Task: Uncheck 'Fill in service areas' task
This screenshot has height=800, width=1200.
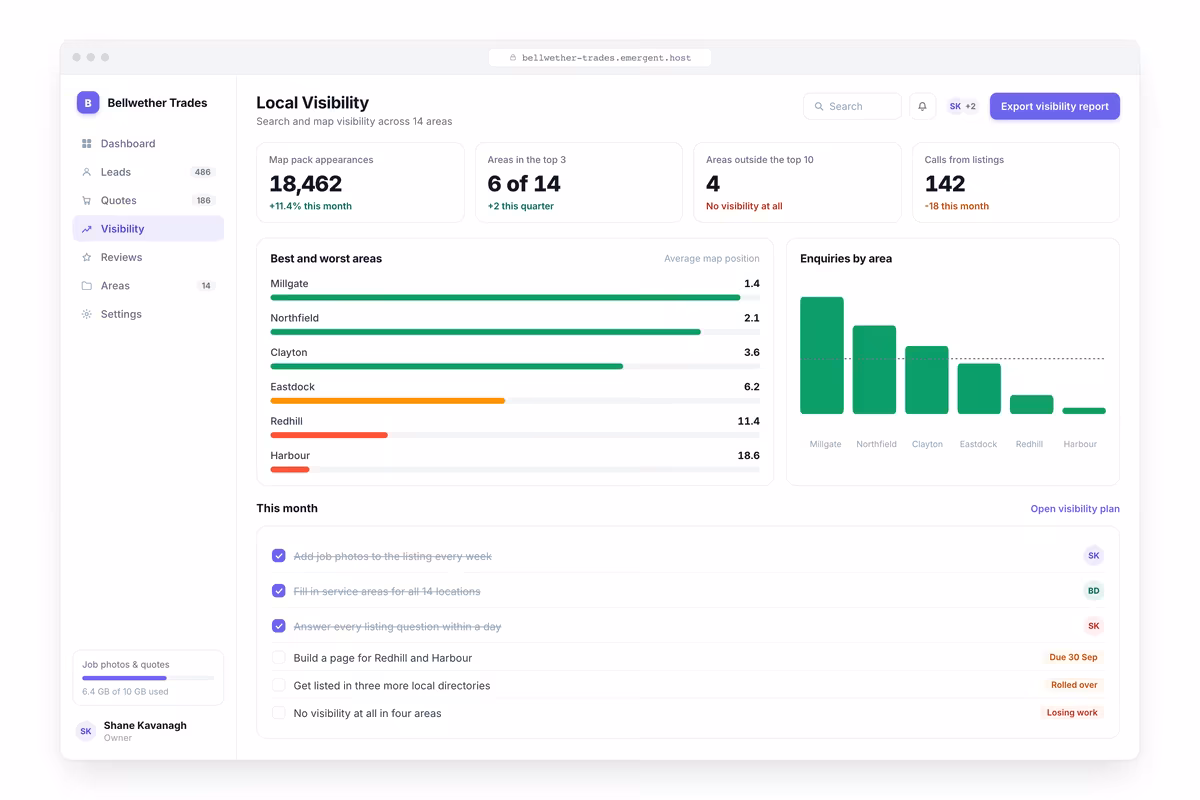Action: pyautogui.click(x=279, y=591)
